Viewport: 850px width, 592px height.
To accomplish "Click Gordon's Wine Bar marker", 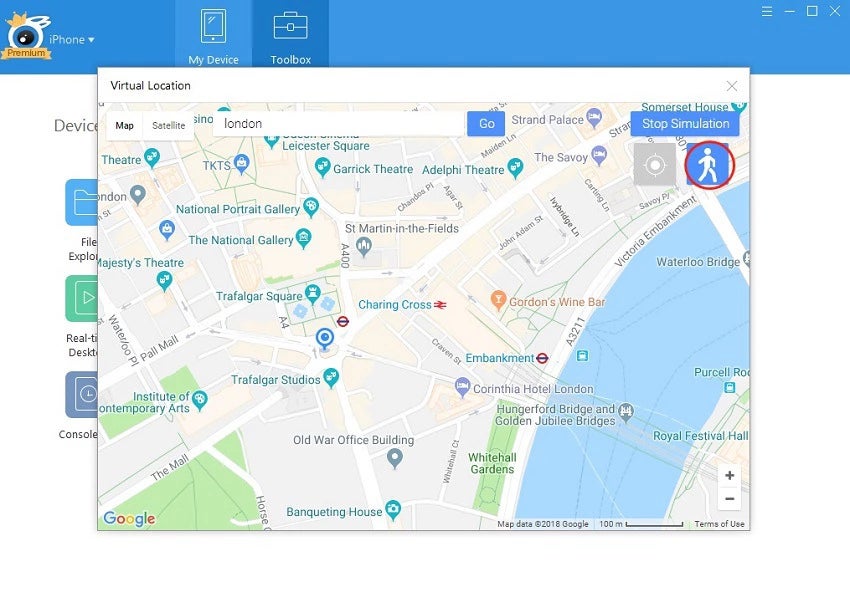I will point(498,299).
